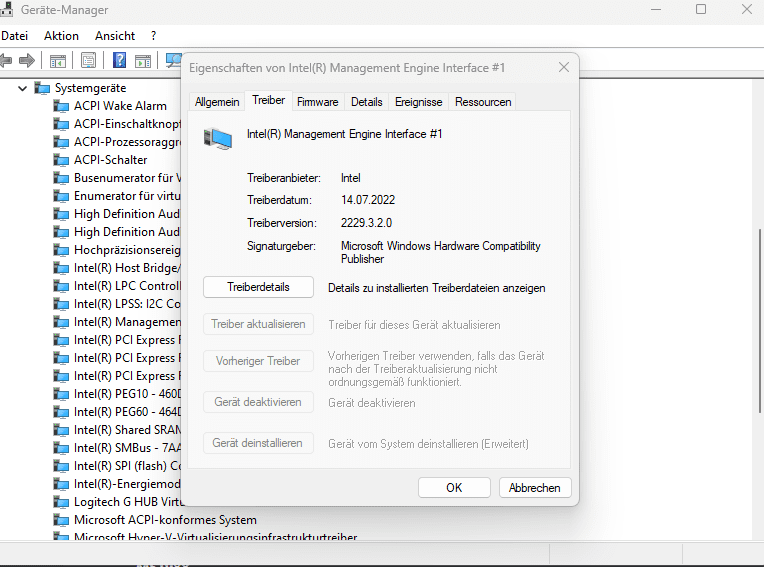The image size is (764, 567).
Task: Select the Busenumerator für entry
Action: pyautogui.click(x=127, y=178)
